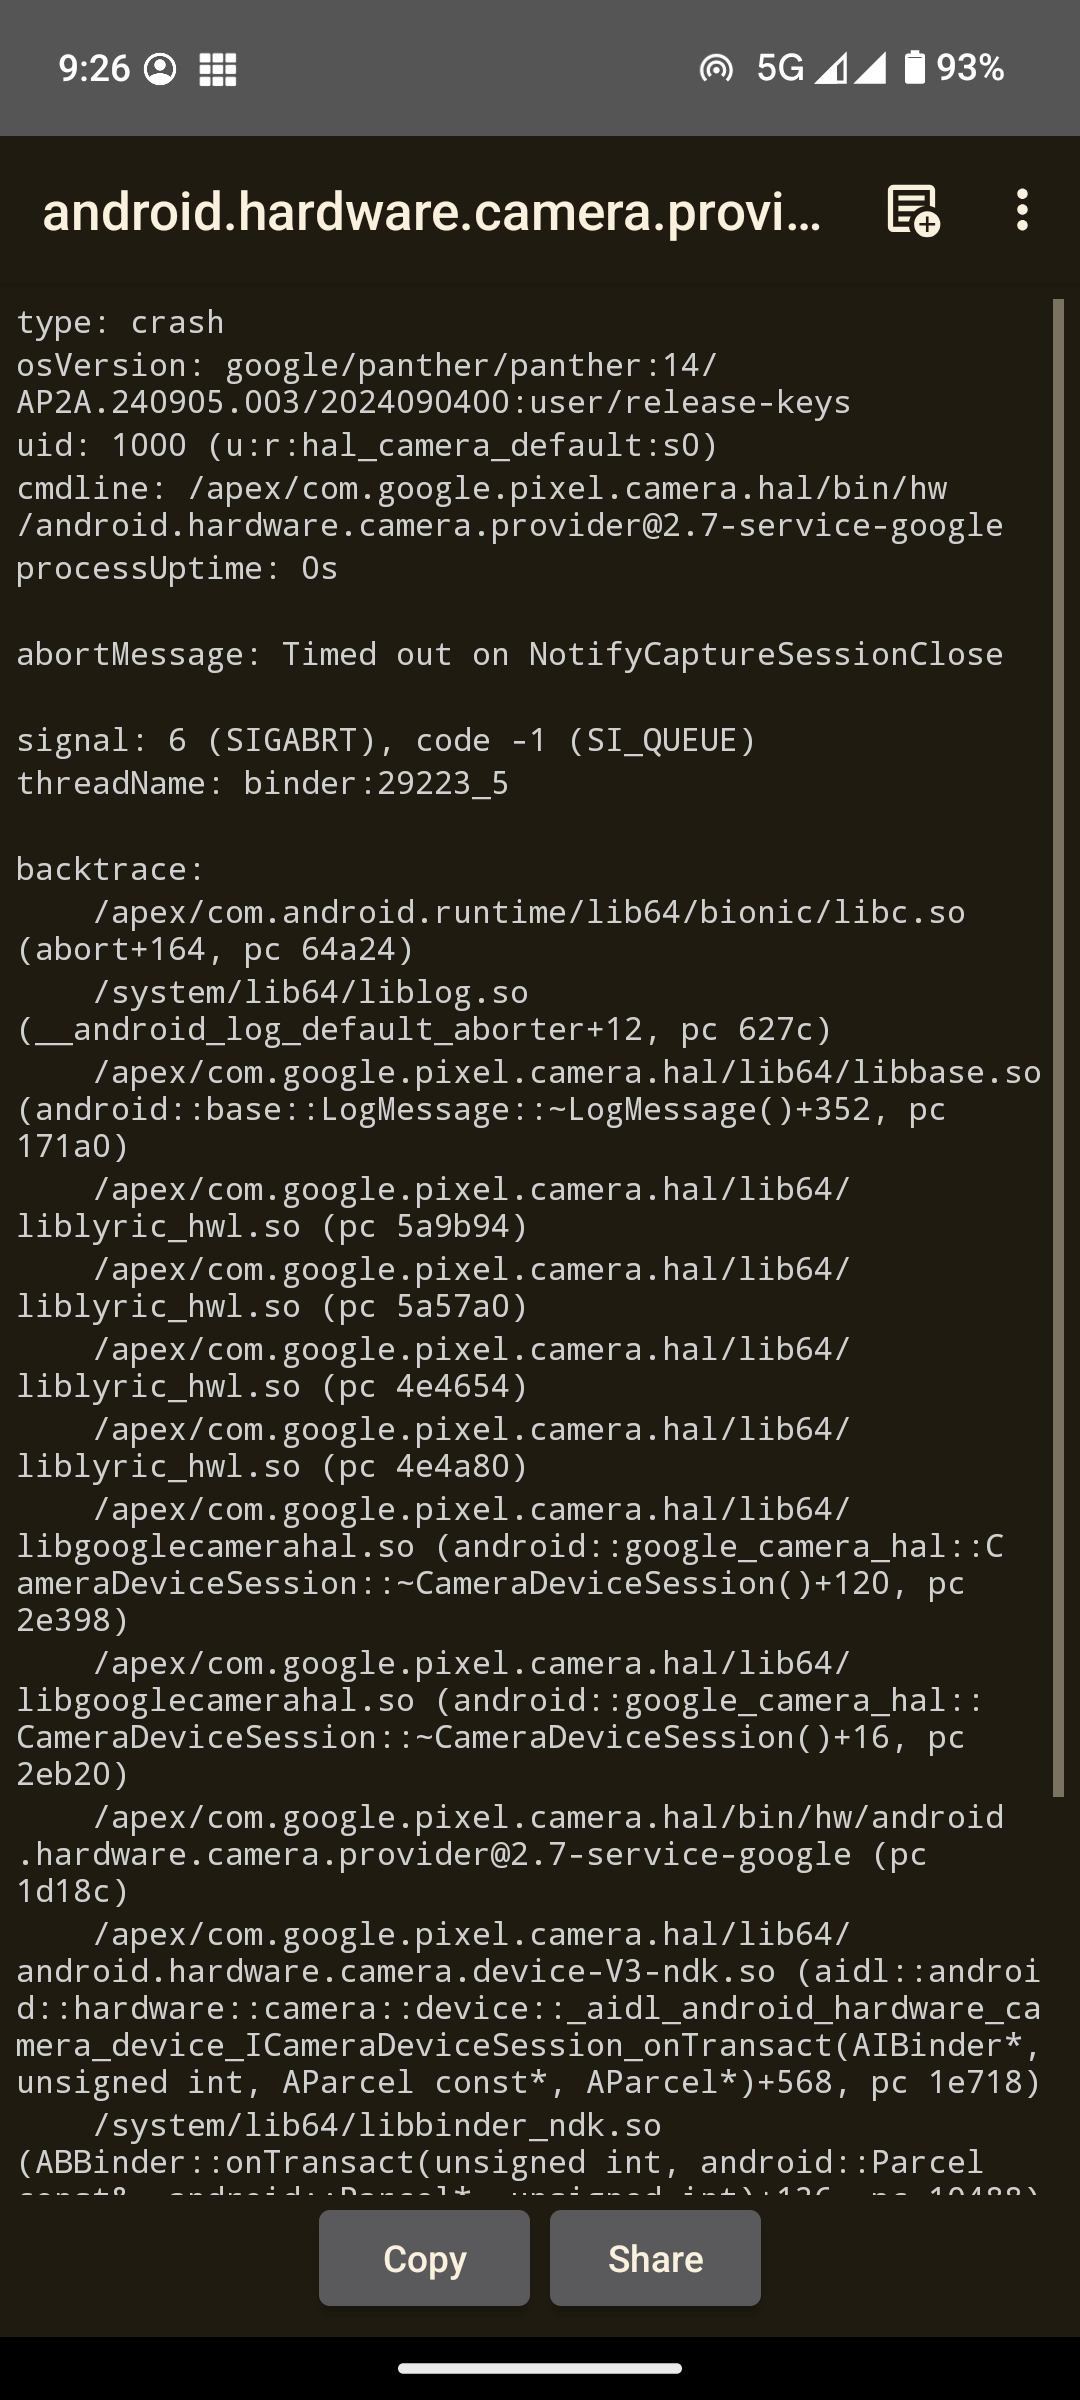Tap the 'type: crash' line
The height and width of the screenshot is (2400, 1080).
pyautogui.click(x=120, y=322)
